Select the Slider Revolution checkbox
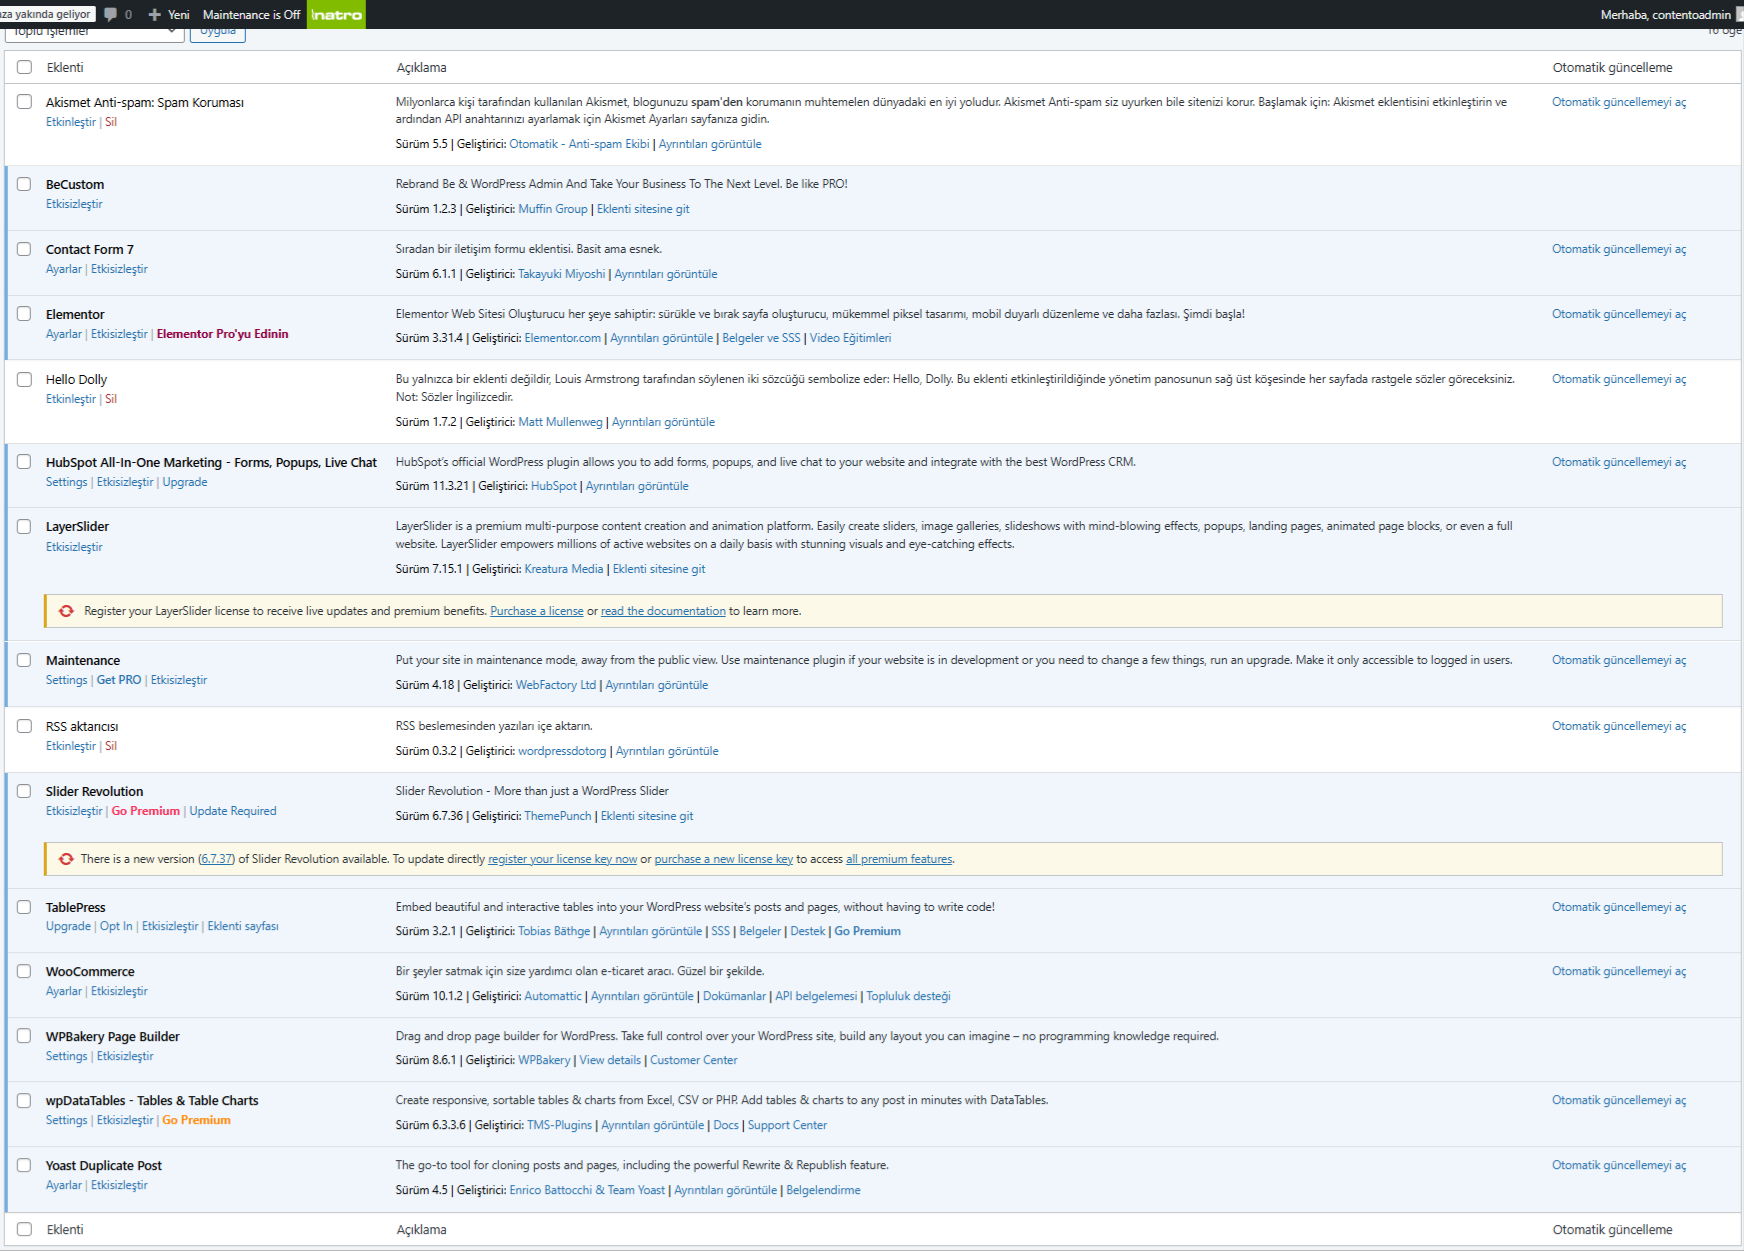The image size is (1744, 1251). click(24, 791)
